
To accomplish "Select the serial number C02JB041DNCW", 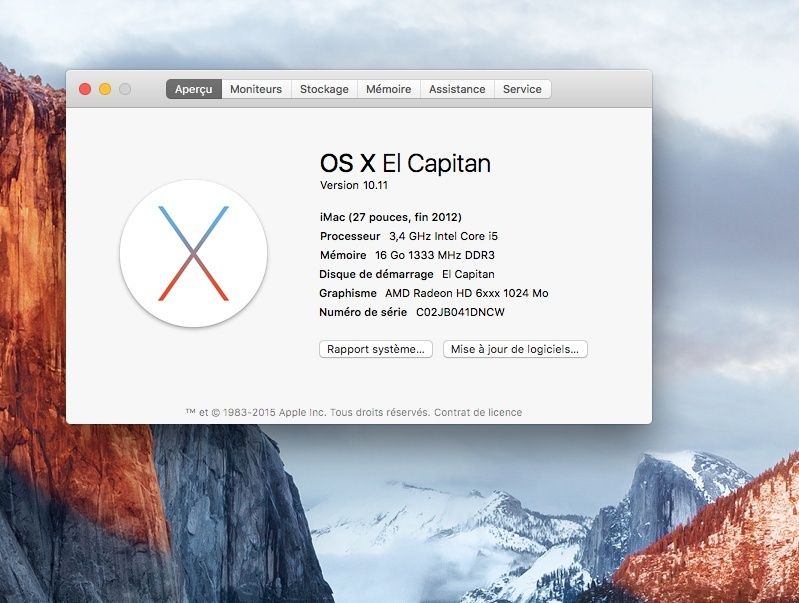I will pos(460,312).
